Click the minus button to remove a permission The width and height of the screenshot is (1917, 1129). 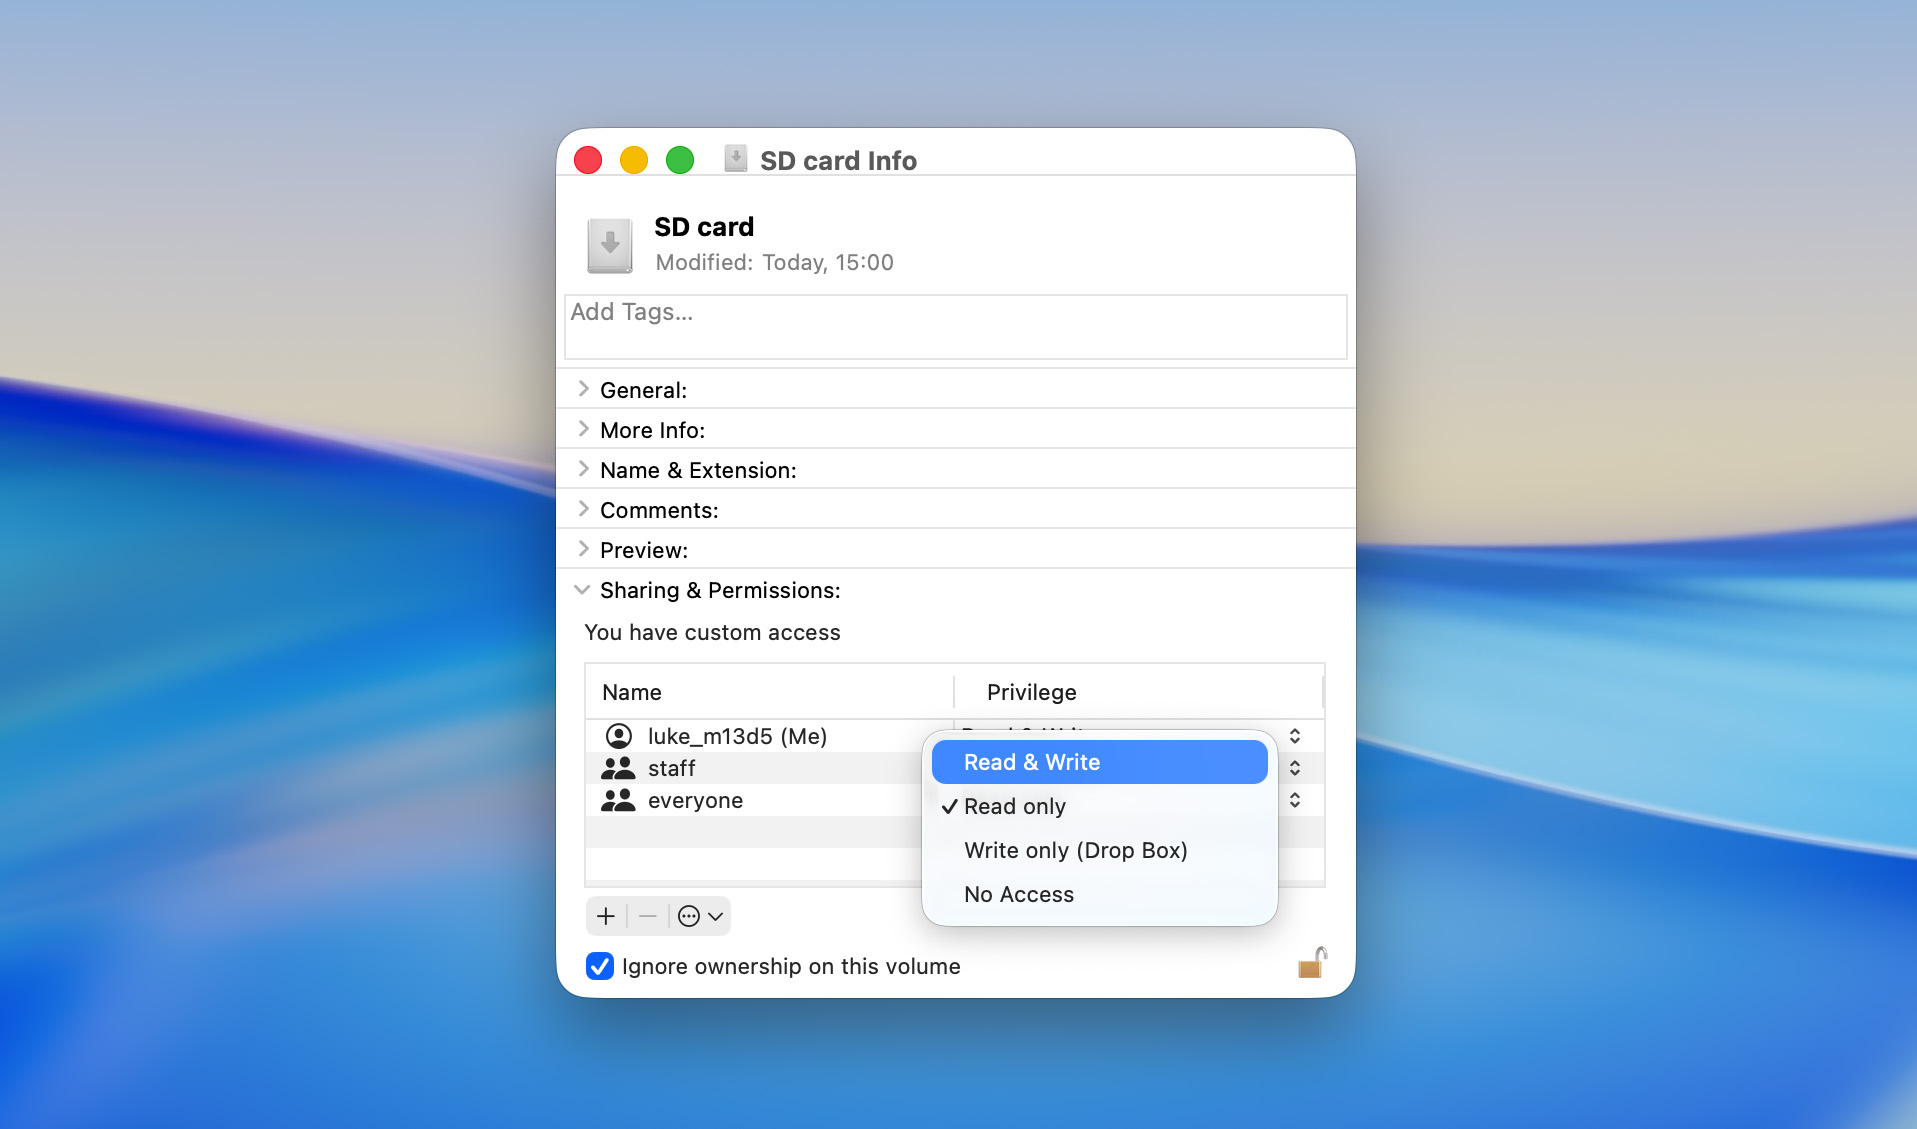(647, 915)
